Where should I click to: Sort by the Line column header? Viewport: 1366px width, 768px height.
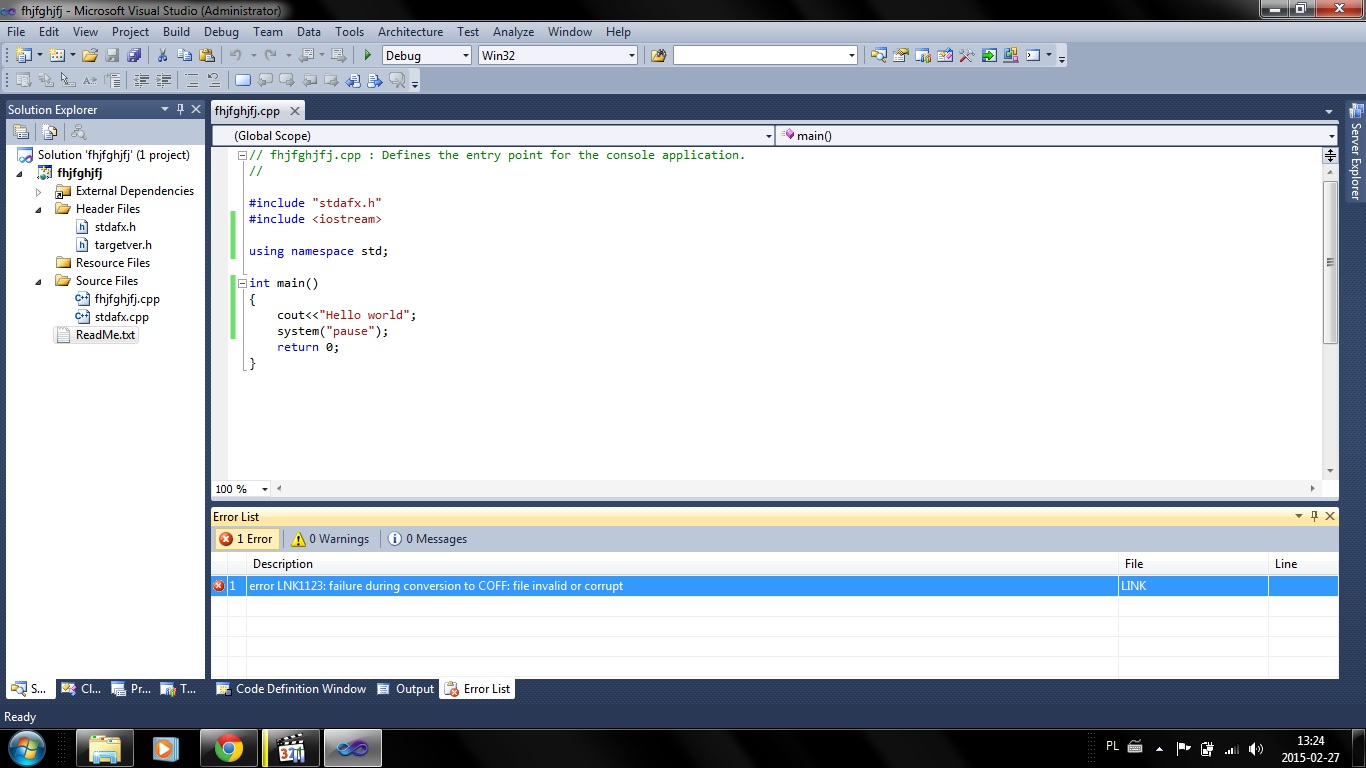click(1303, 564)
